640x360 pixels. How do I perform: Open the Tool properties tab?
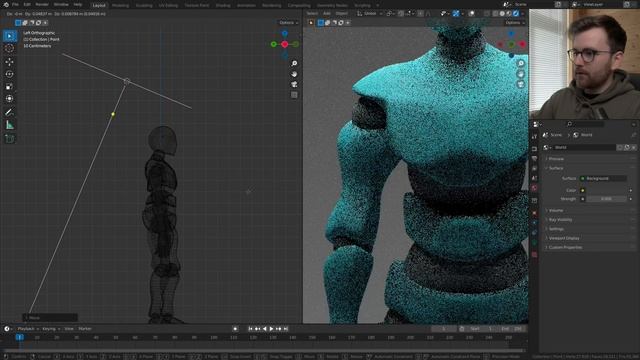[534, 137]
